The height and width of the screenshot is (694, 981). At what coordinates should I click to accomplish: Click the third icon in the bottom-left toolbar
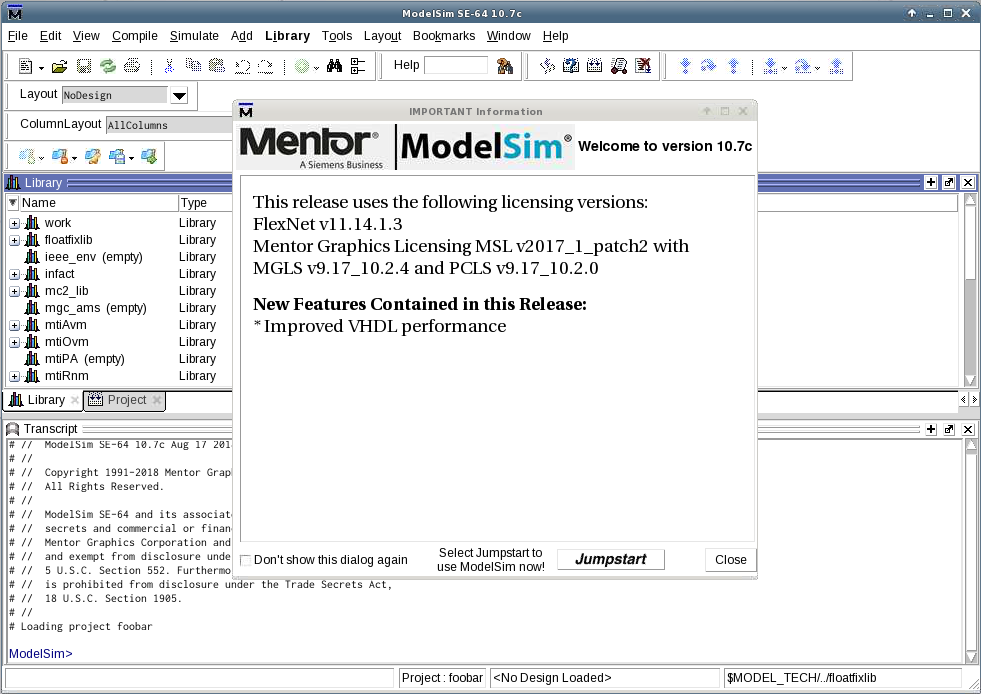coord(93,156)
